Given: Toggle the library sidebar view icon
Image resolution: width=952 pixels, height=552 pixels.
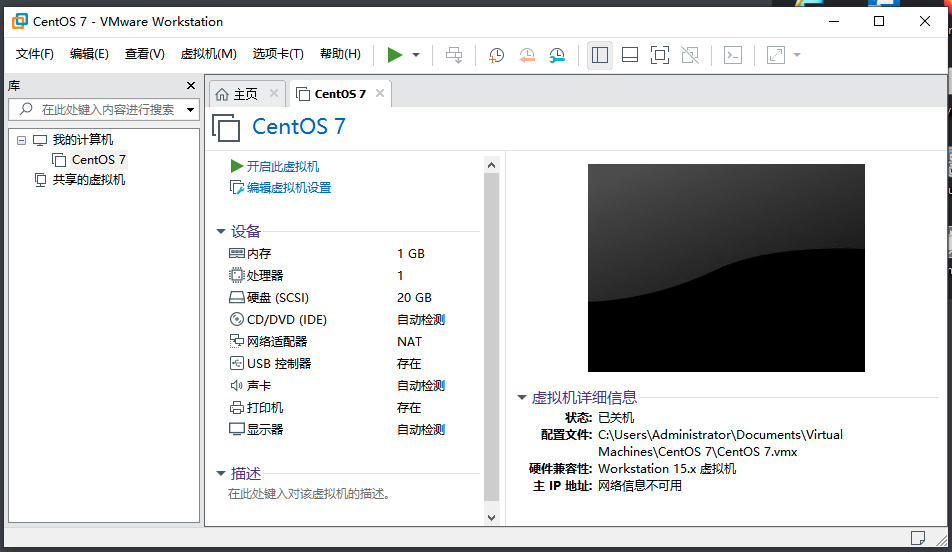Looking at the screenshot, I should point(600,55).
